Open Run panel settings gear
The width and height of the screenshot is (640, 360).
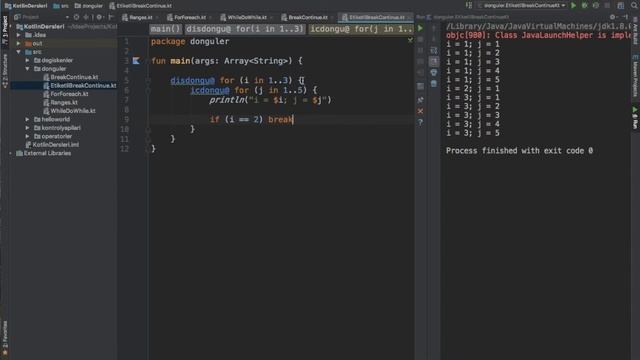[x=612, y=17]
